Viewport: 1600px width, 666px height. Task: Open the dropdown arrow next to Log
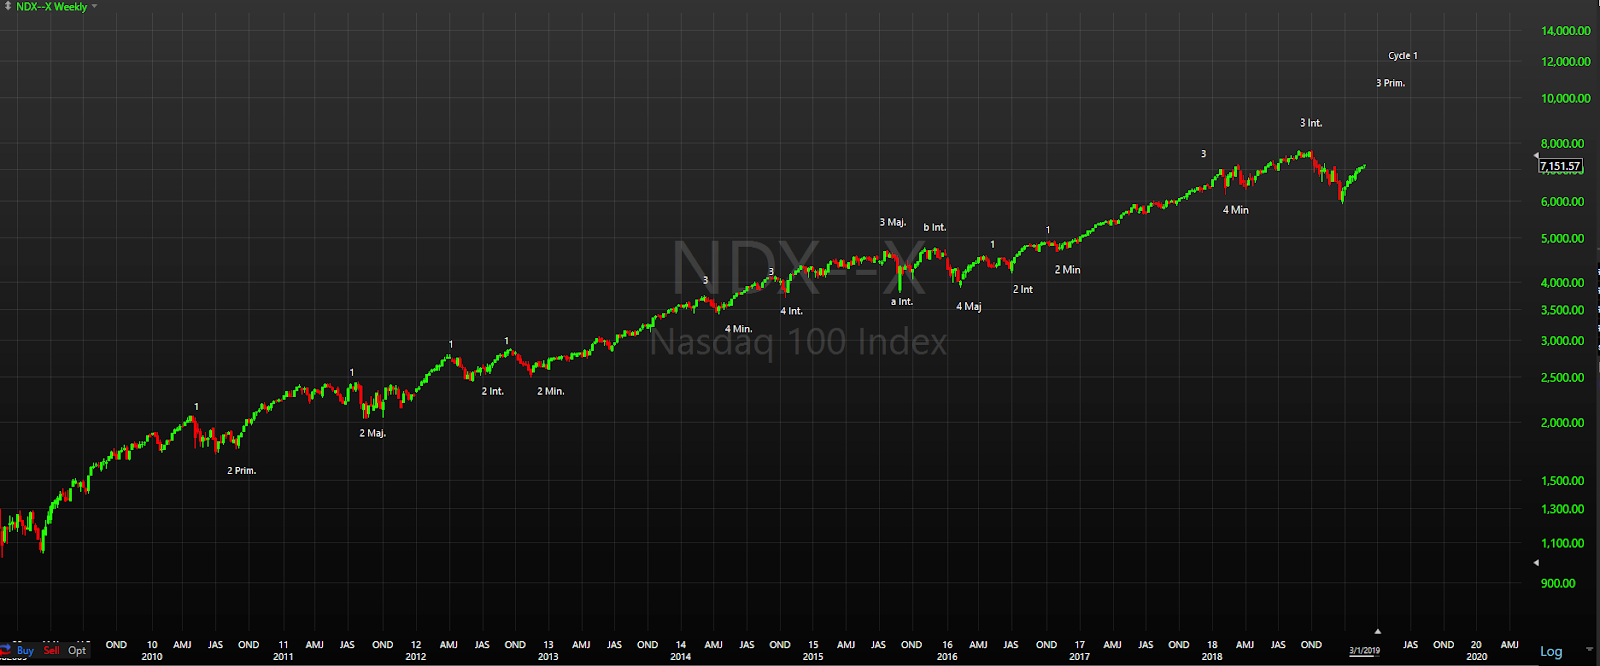[1589, 651]
